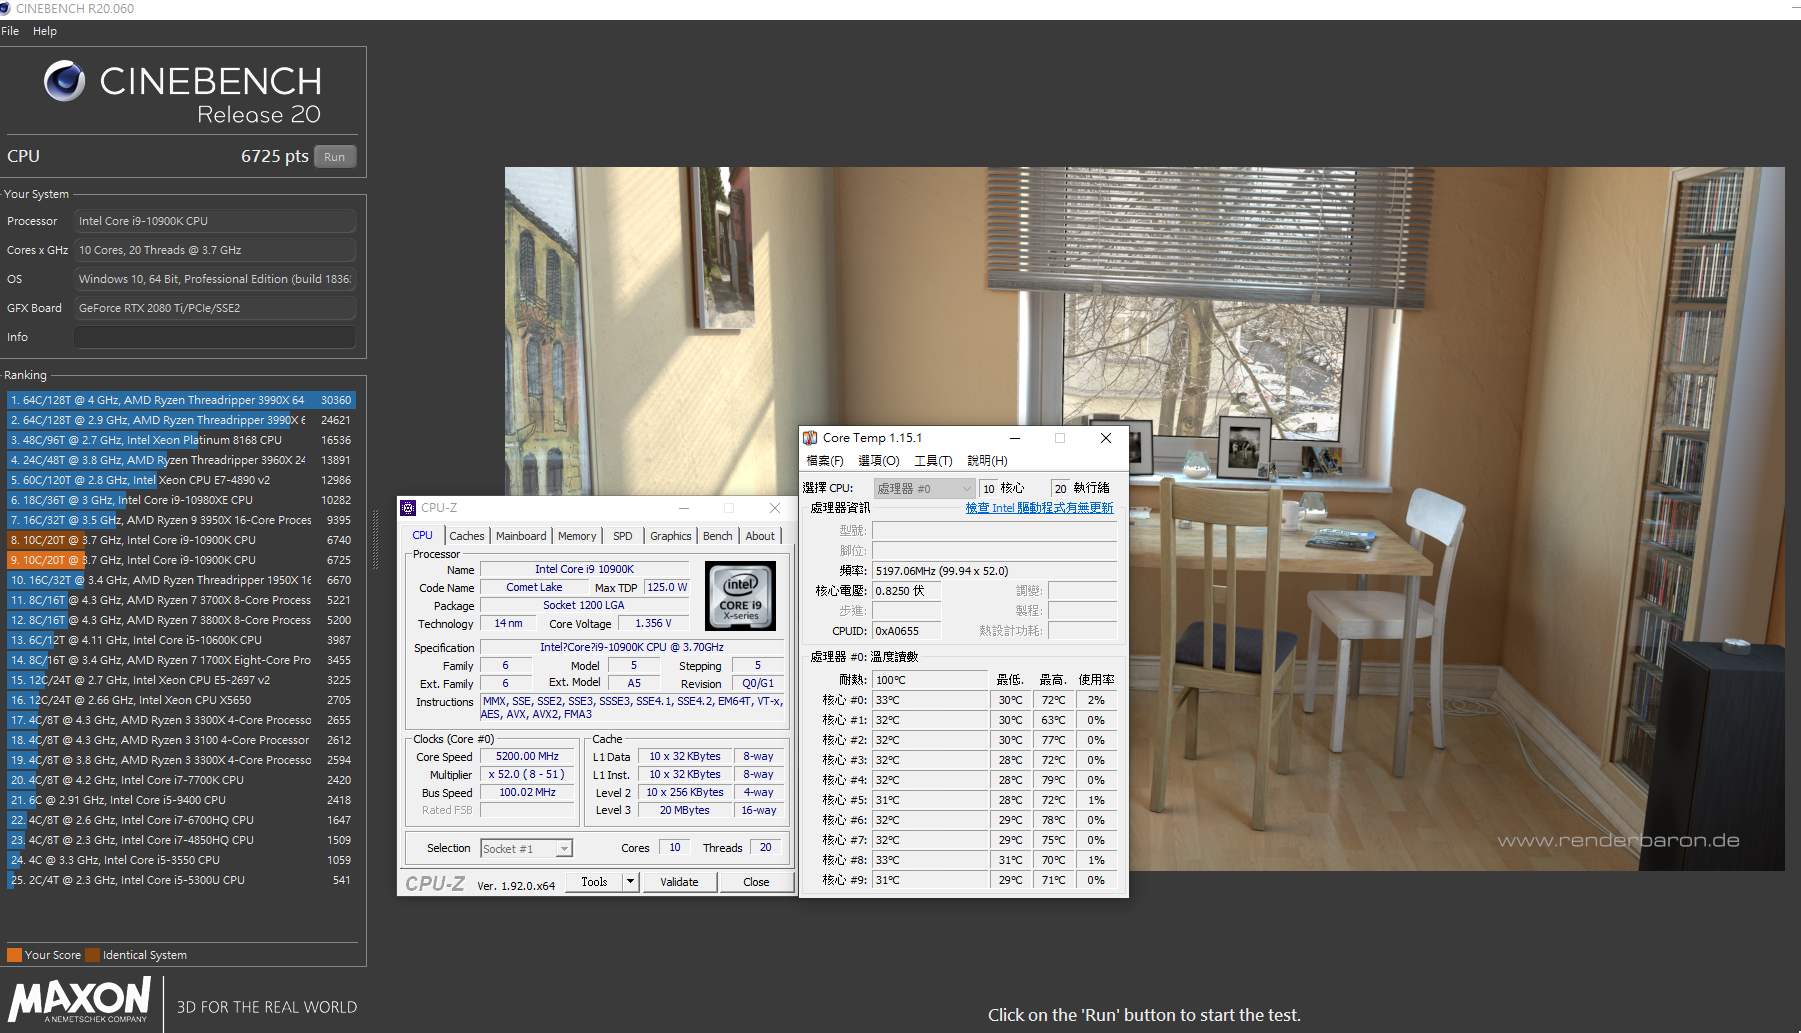Select the CPU tab in CPU-Z
Screen dimensions: 1801x1033
click(423, 535)
